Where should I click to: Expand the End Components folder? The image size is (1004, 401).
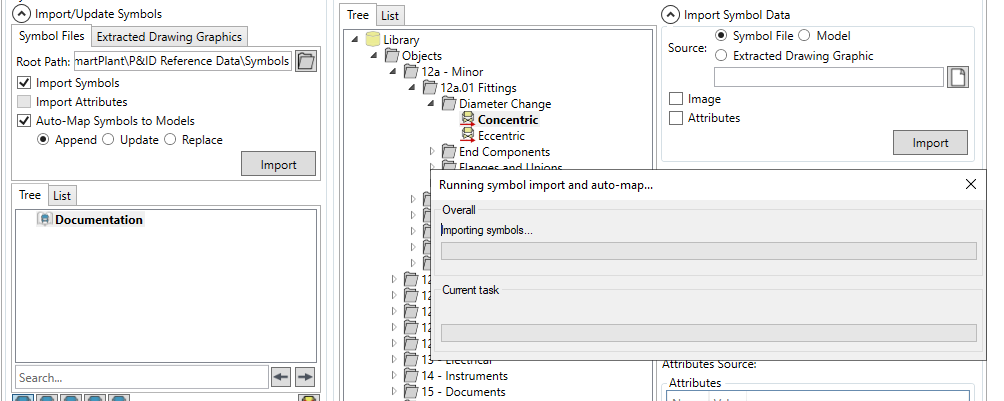433,152
